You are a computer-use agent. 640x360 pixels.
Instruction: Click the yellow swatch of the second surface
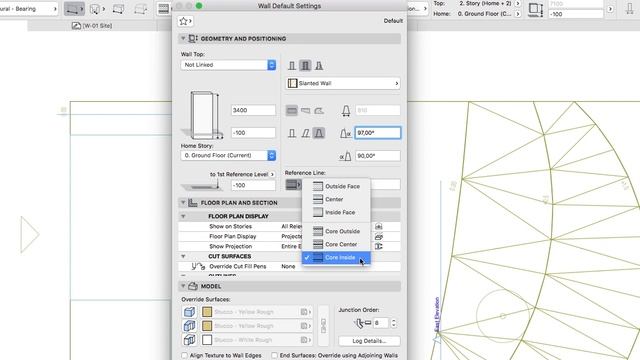207,326
